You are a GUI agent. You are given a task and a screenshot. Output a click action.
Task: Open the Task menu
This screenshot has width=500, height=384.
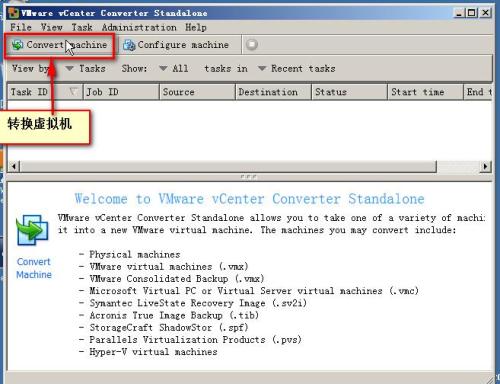pos(82,27)
